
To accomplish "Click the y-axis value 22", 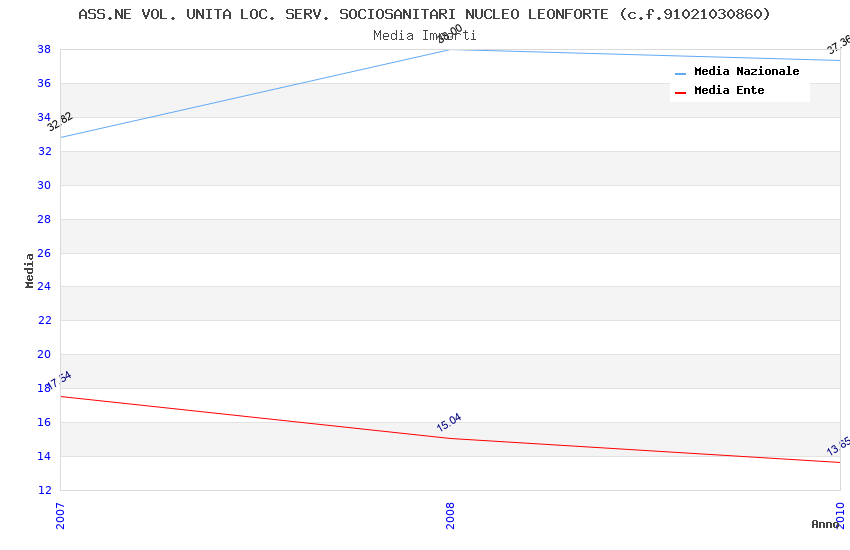I will coord(44,320).
